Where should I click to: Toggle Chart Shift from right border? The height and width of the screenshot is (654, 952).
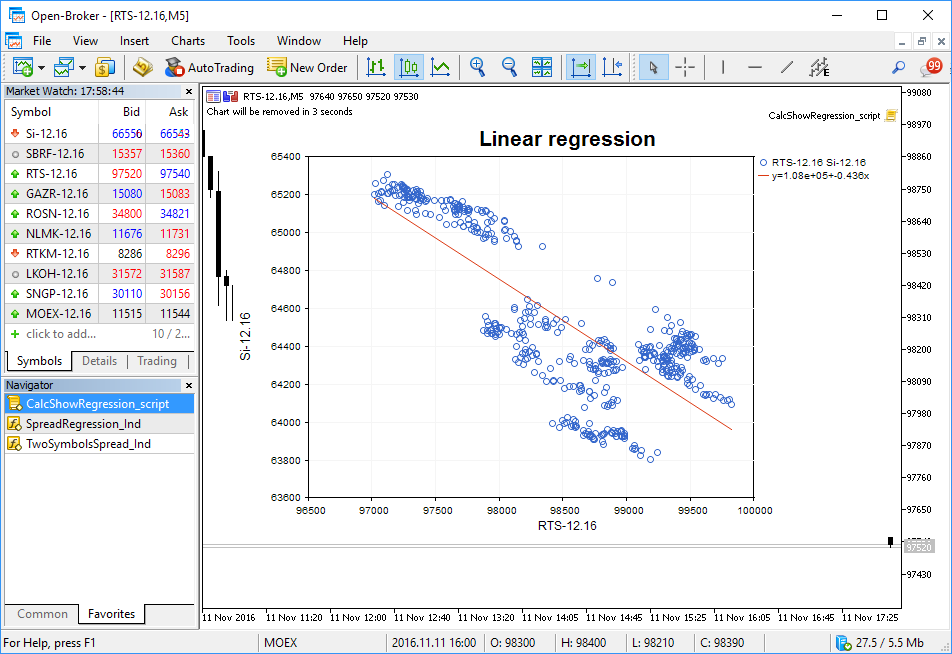[612, 67]
